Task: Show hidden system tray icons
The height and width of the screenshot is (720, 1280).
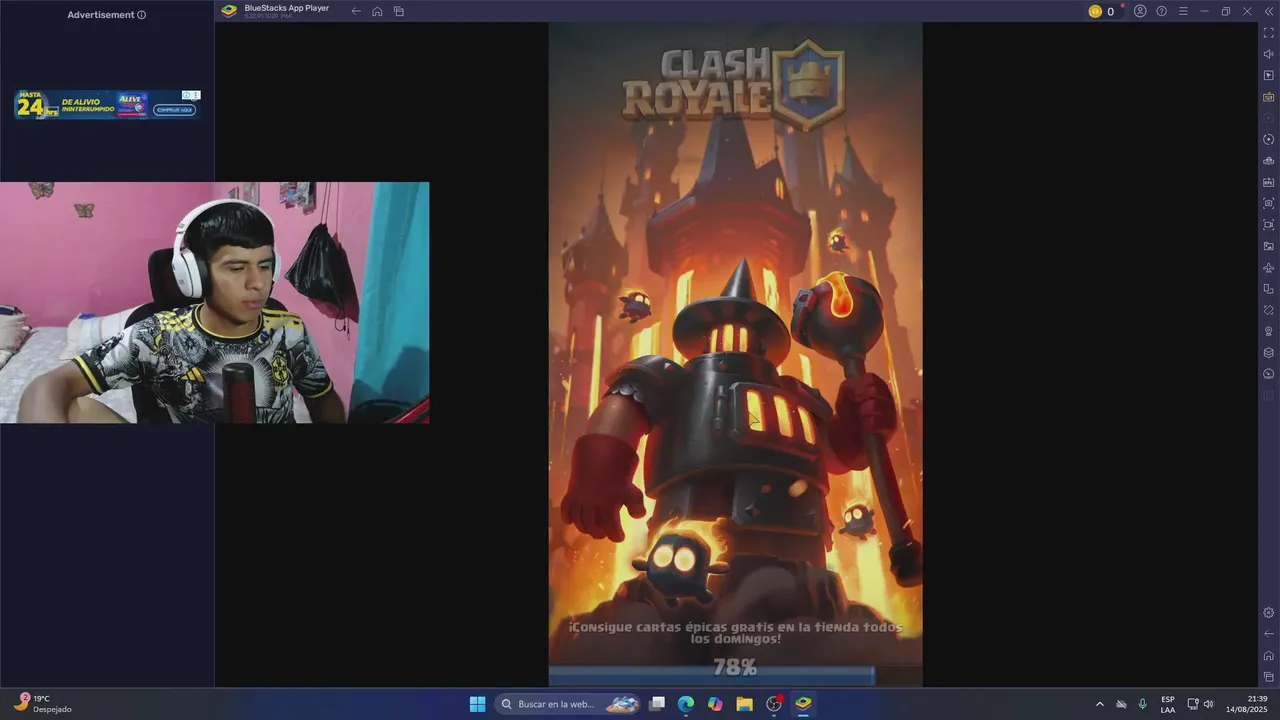Action: pyautogui.click(x=1100, y=704)
